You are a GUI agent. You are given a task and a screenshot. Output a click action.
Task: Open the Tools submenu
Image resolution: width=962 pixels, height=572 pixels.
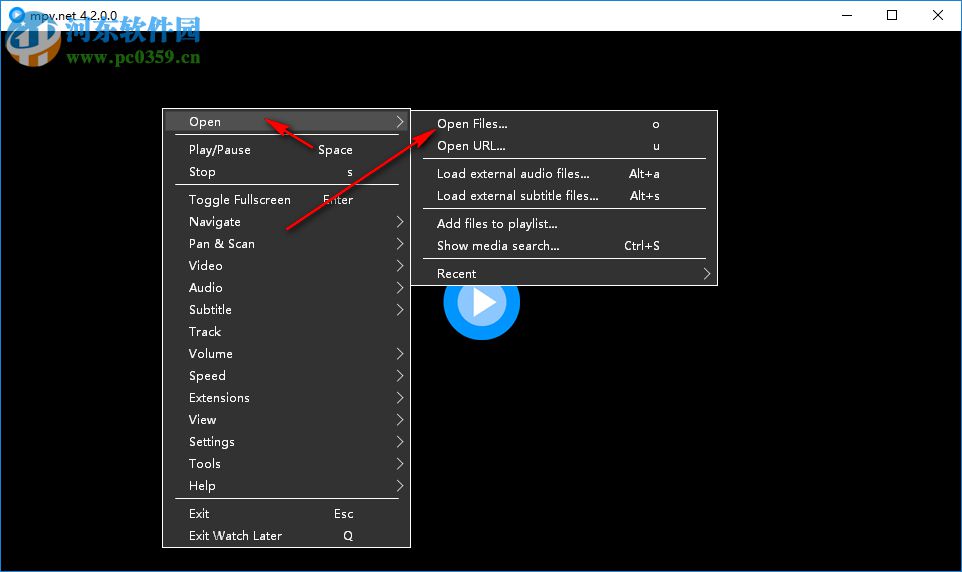point(287,464)
